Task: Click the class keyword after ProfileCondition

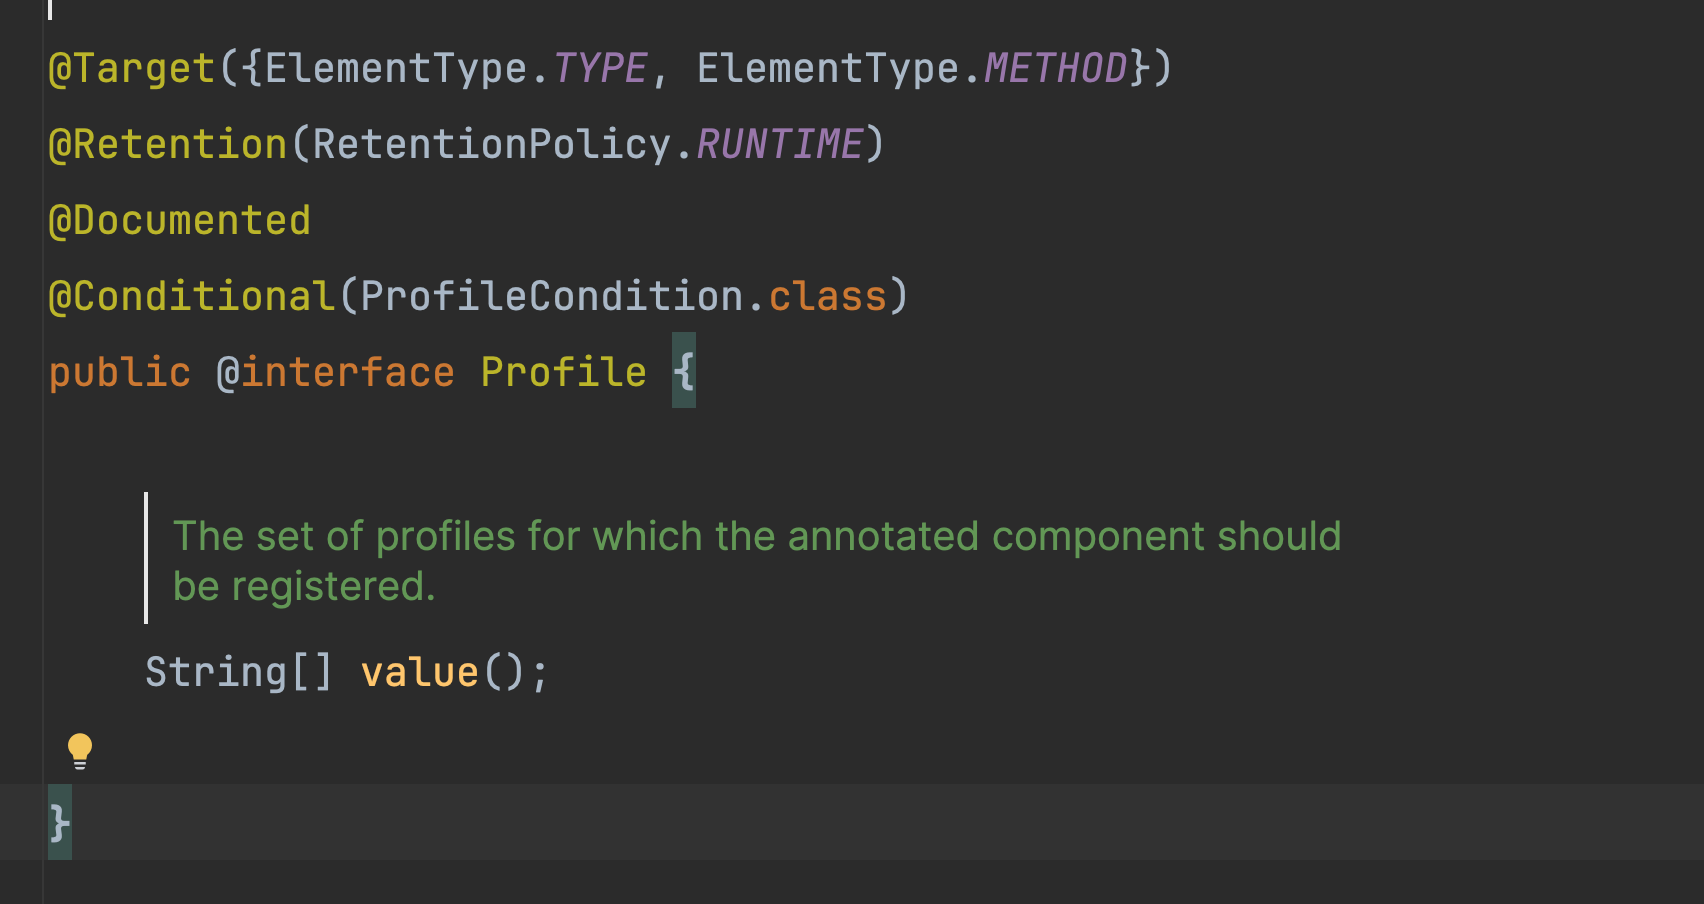Action: coord(828,297)
